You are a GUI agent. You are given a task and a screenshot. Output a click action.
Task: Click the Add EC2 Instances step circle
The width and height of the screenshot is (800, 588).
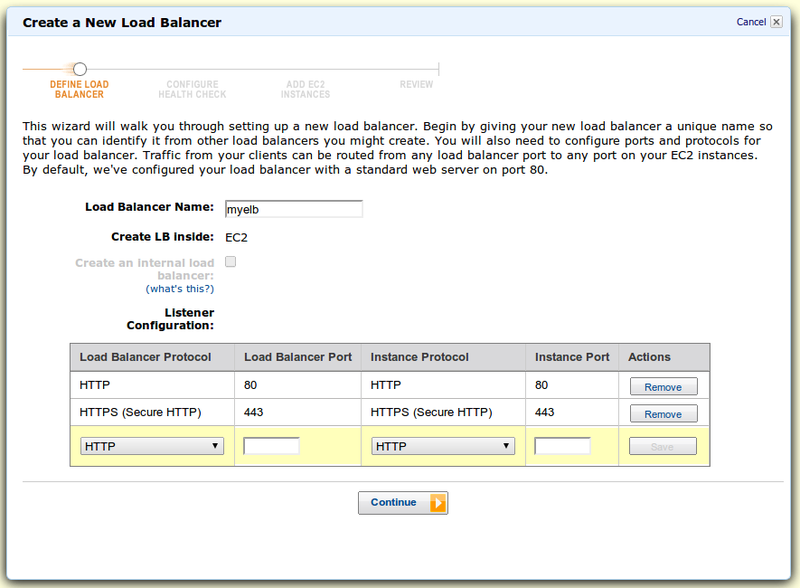pos(305,69)
